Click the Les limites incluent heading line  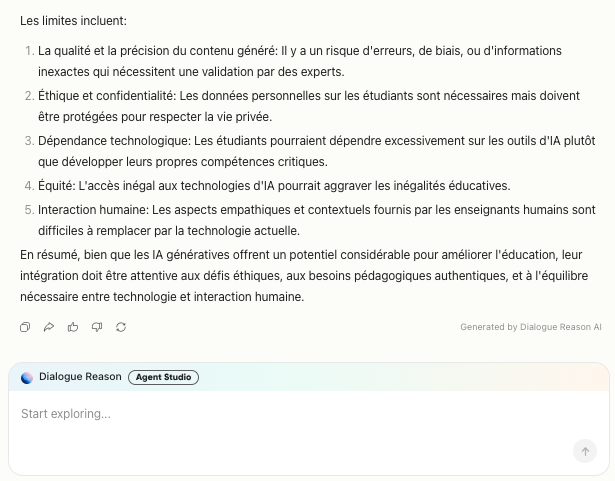pos(73,21)
